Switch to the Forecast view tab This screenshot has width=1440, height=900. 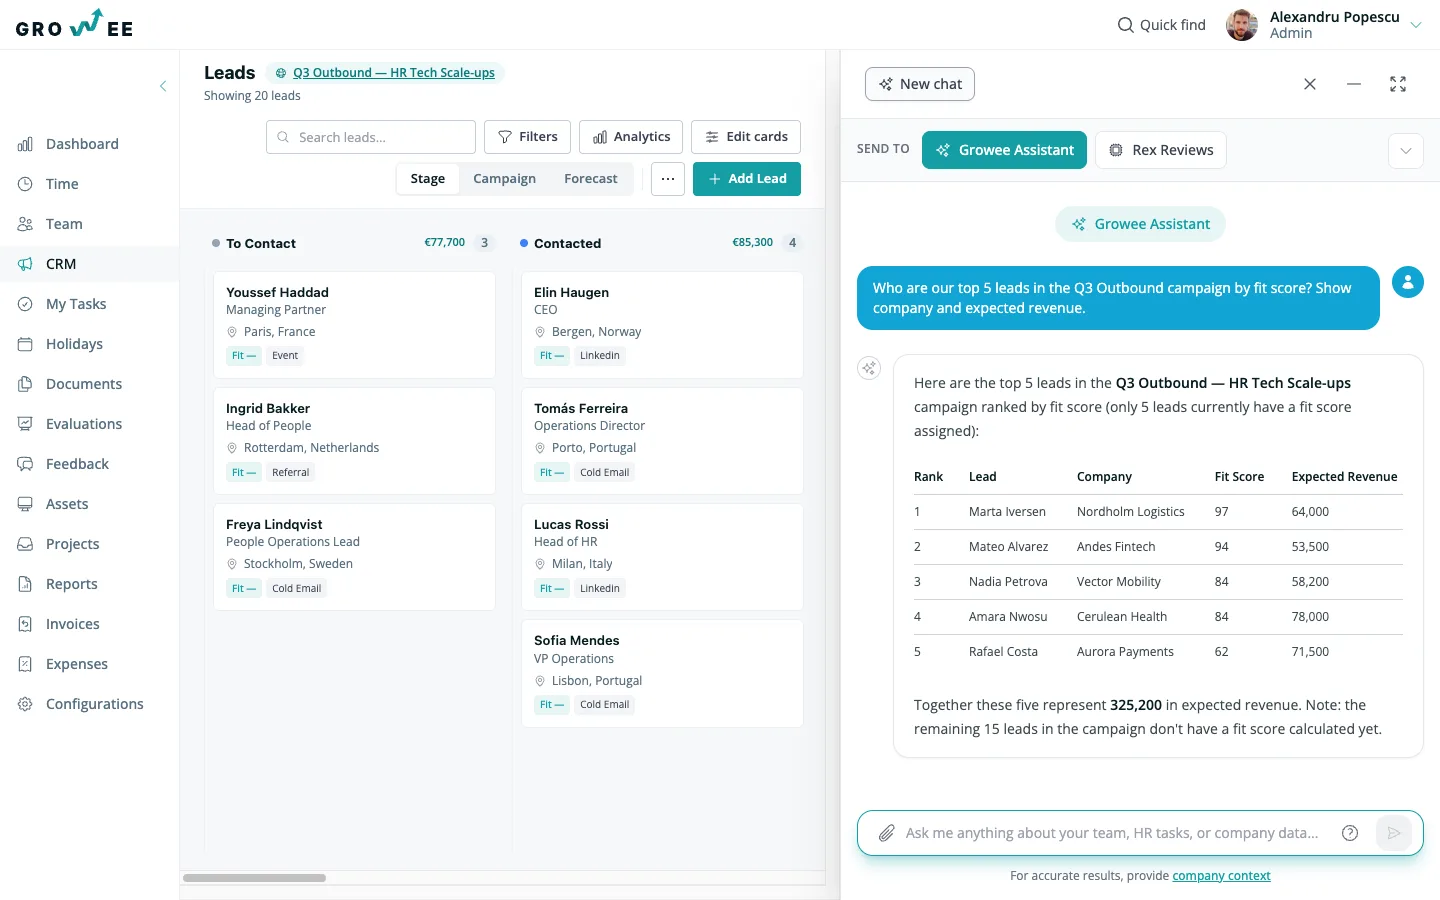point(591,179)
